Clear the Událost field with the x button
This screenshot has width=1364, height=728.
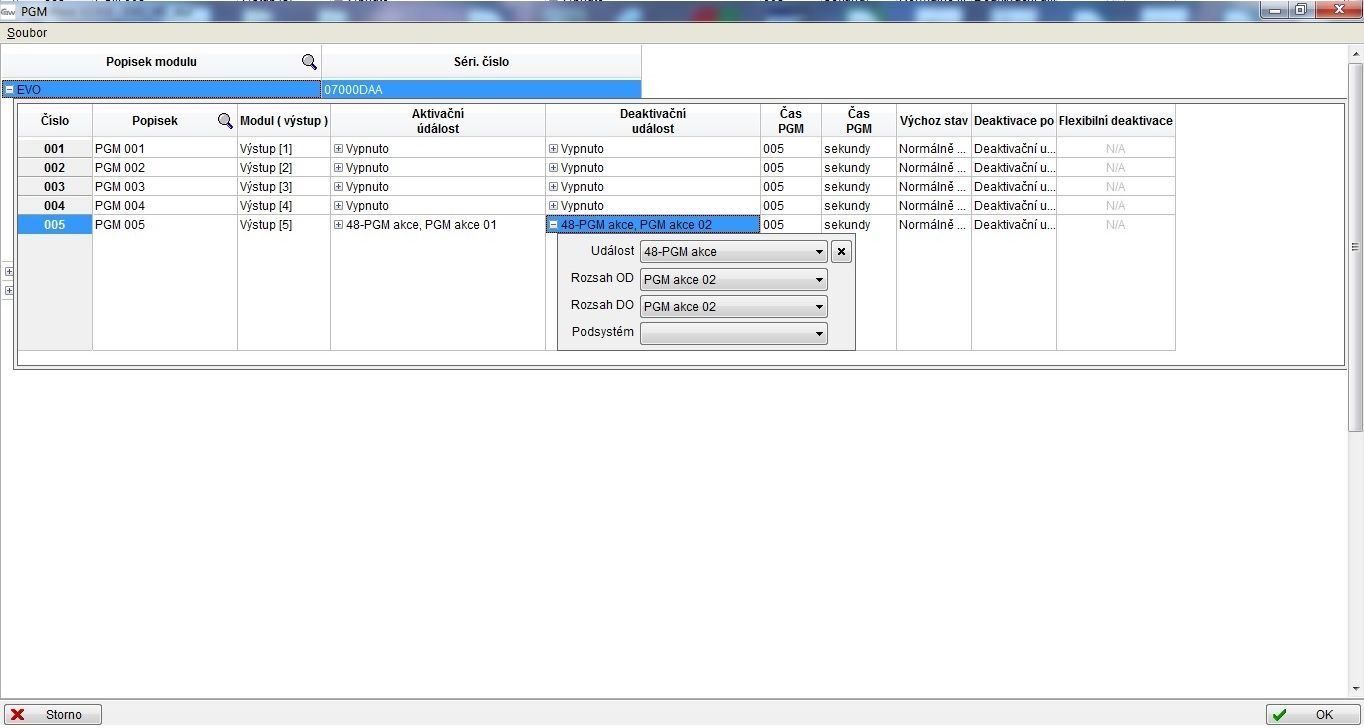841,252
